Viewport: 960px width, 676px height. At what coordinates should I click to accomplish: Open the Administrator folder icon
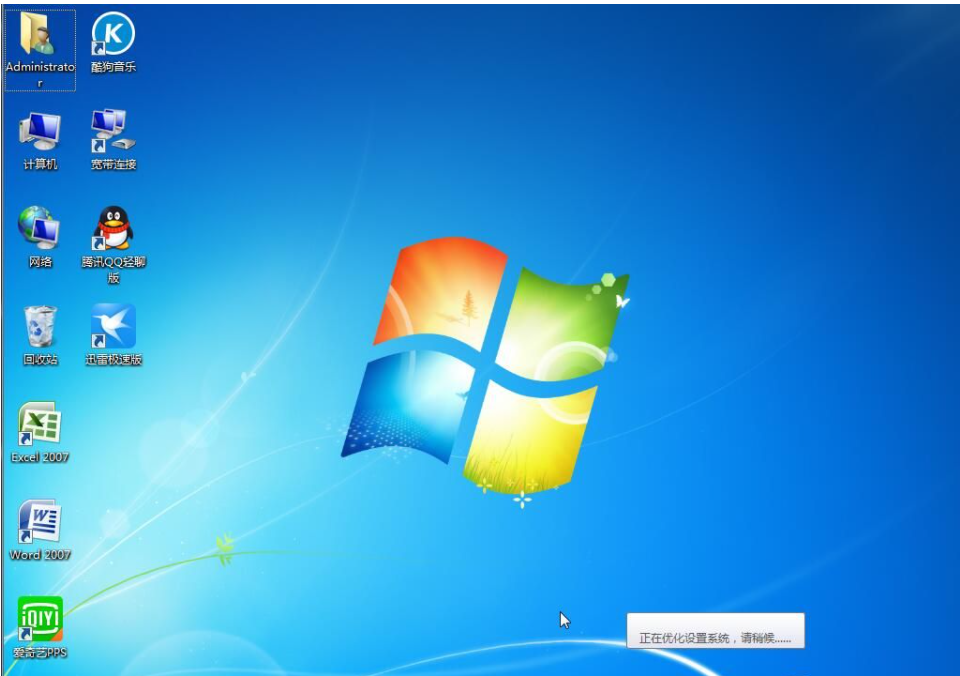point(40,35)
